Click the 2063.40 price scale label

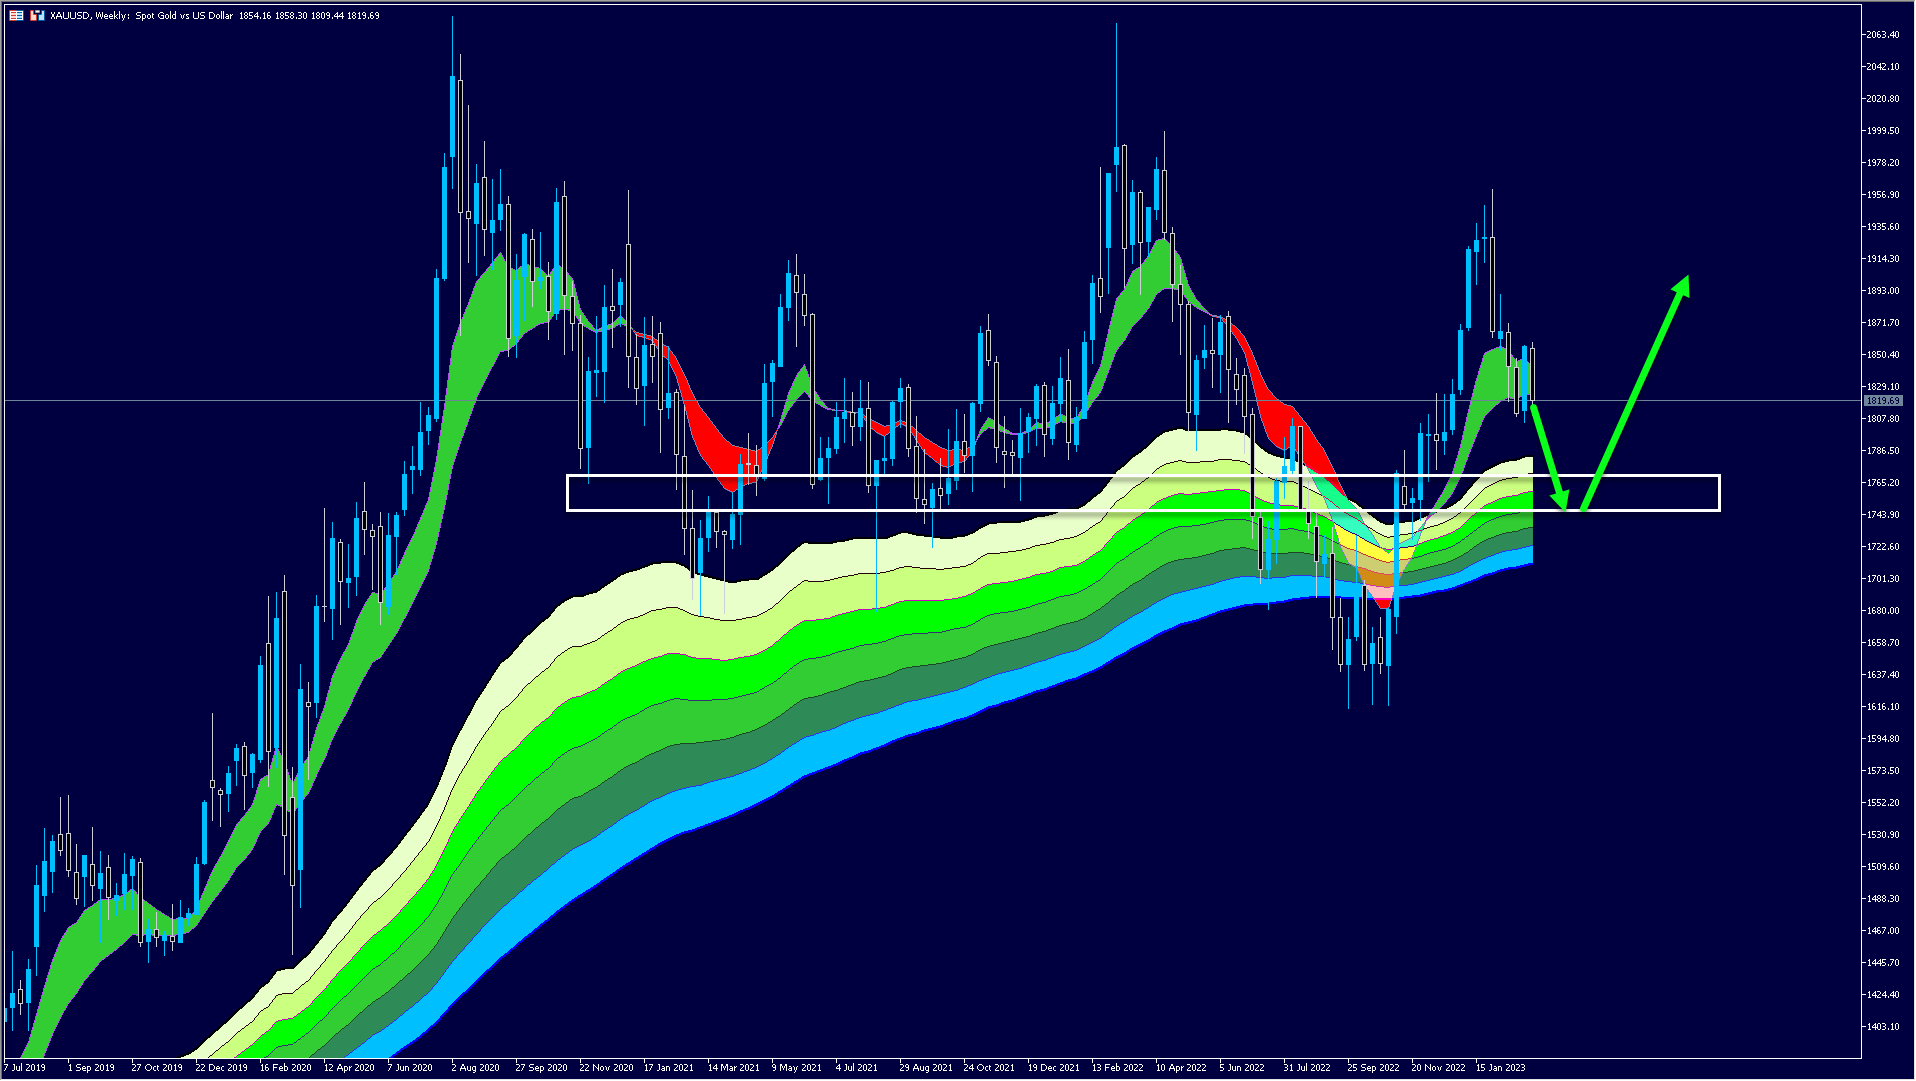(x=1882, y=35)
